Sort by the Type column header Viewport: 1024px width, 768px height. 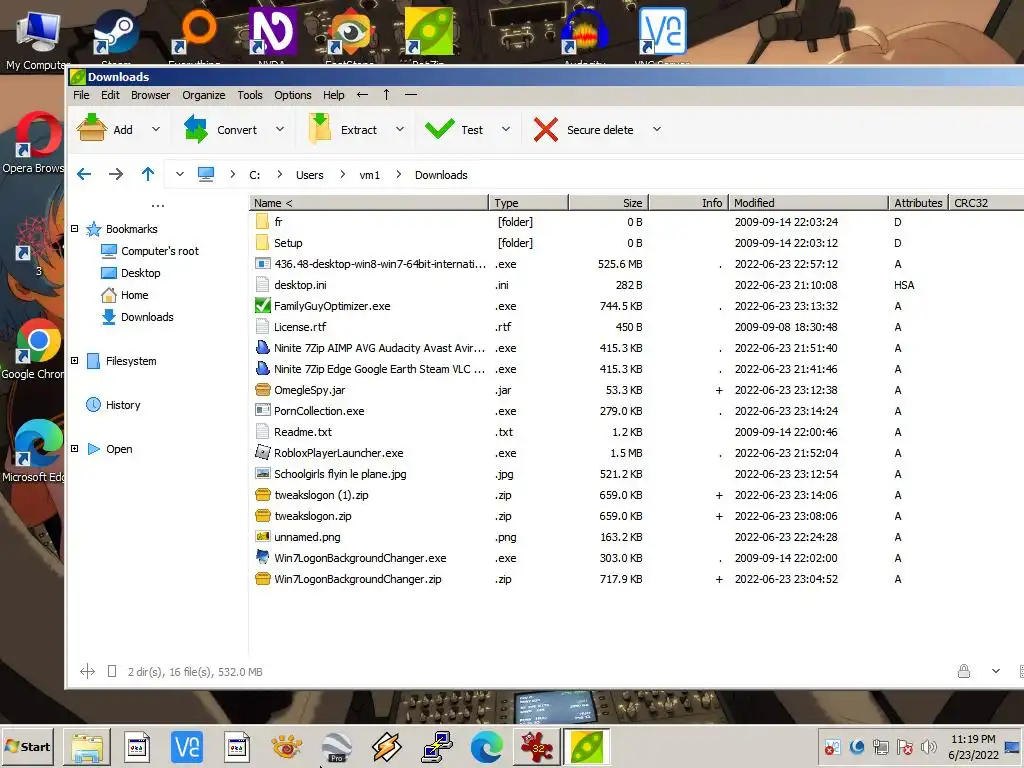528,202
